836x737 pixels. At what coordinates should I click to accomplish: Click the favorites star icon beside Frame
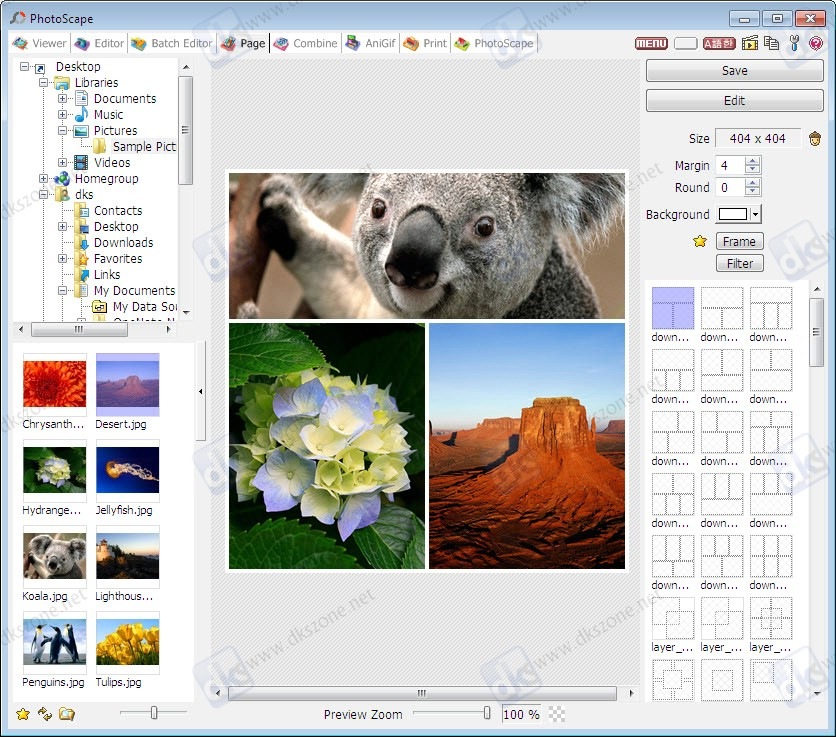[700, 241]
